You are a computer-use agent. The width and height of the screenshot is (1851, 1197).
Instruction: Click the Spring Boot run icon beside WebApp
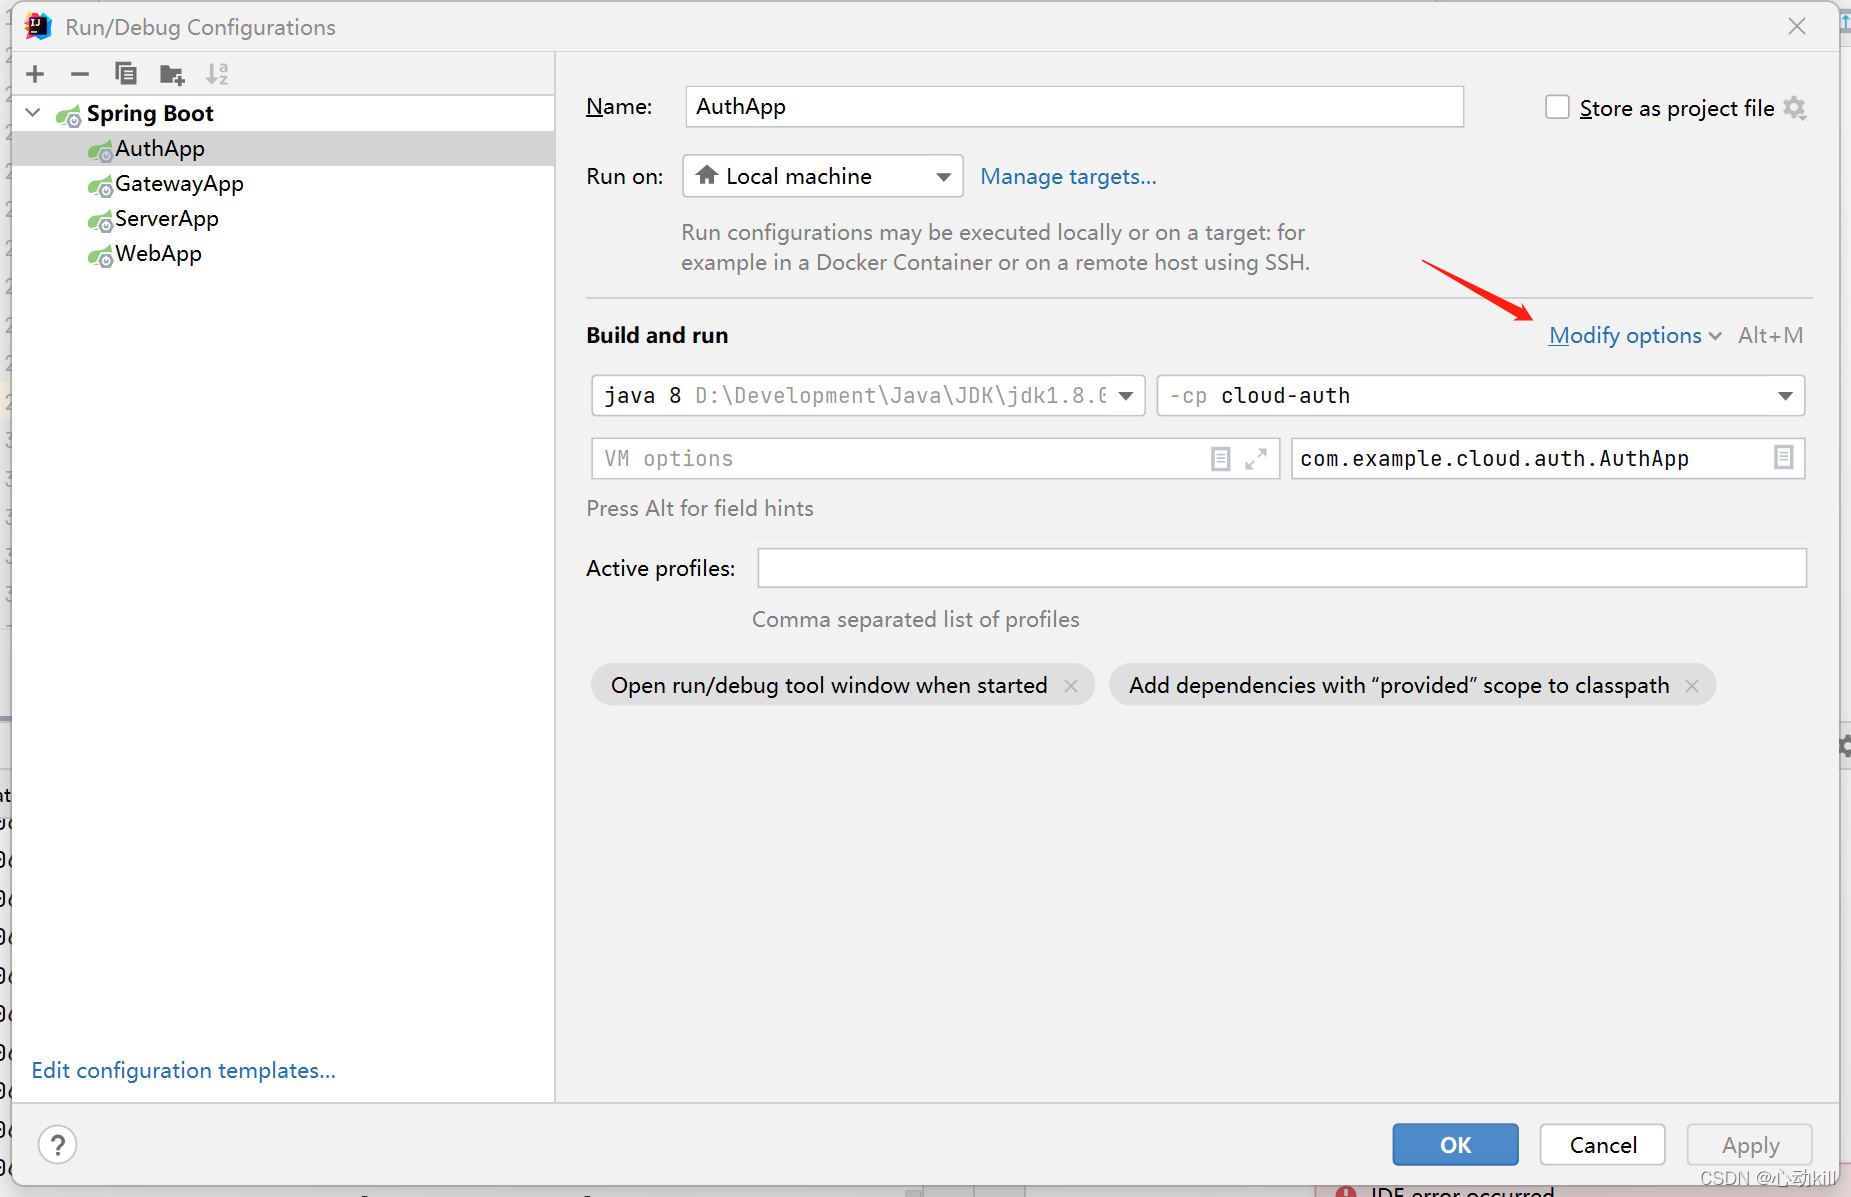100,256
